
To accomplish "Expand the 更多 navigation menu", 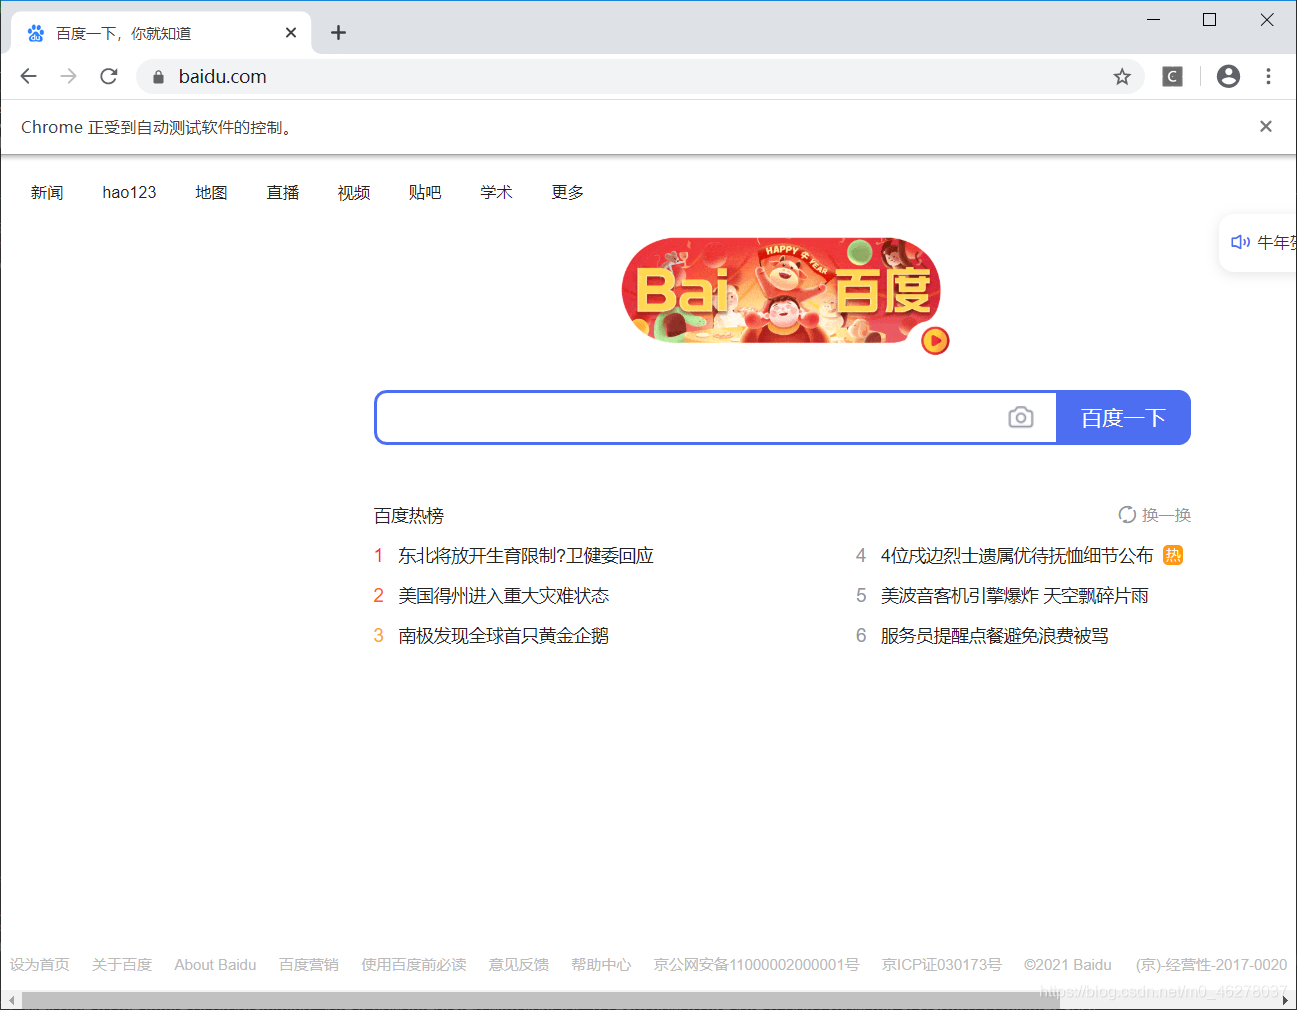I will point(567,192).
